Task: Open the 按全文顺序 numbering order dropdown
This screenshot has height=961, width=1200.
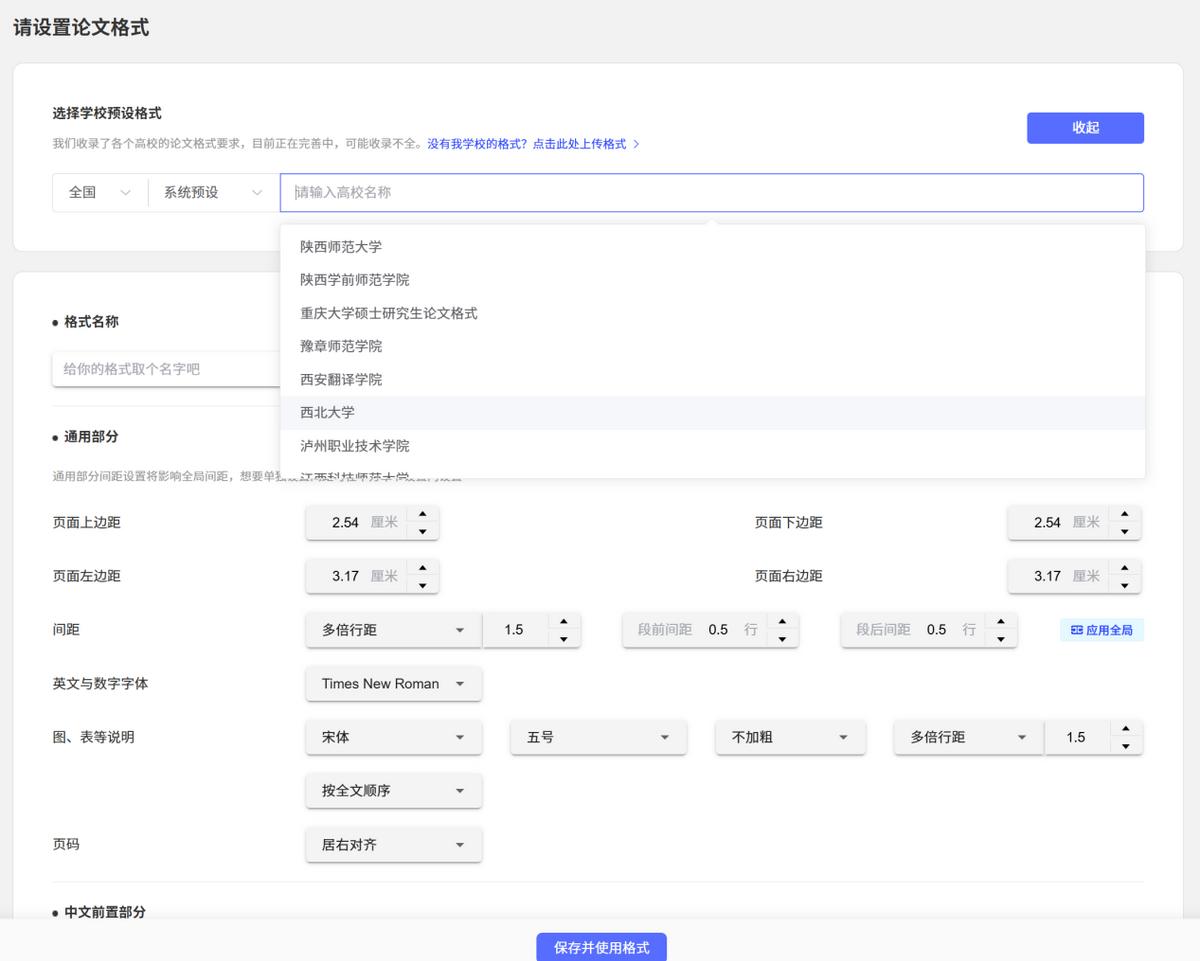Action: pyautogui.click(x=393, y=790)
